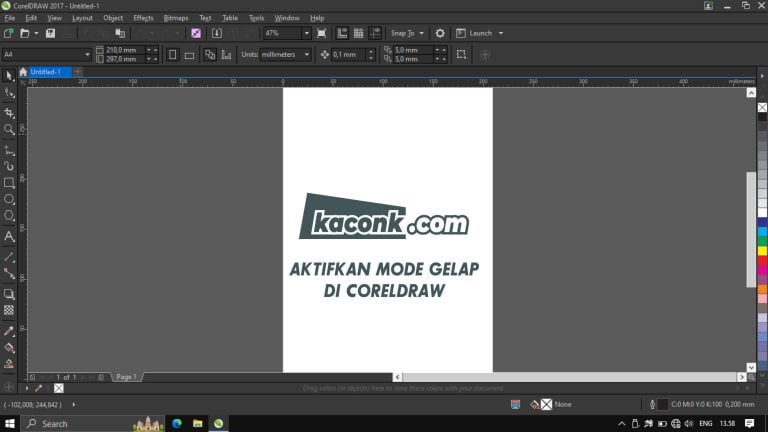Screen dimensions: 768x432
Task: Toggle All pages layout button
Action: 210,54
